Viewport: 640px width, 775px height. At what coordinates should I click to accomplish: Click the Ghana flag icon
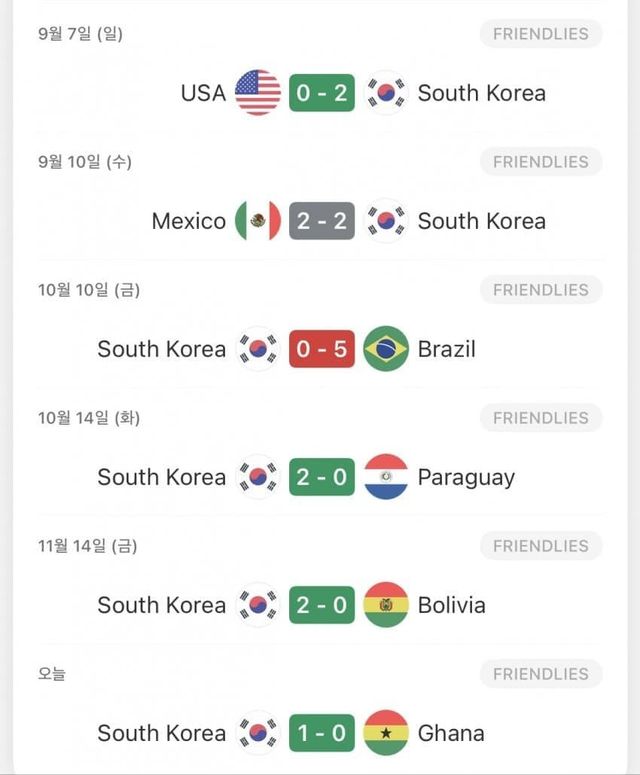tap(386, 733)
